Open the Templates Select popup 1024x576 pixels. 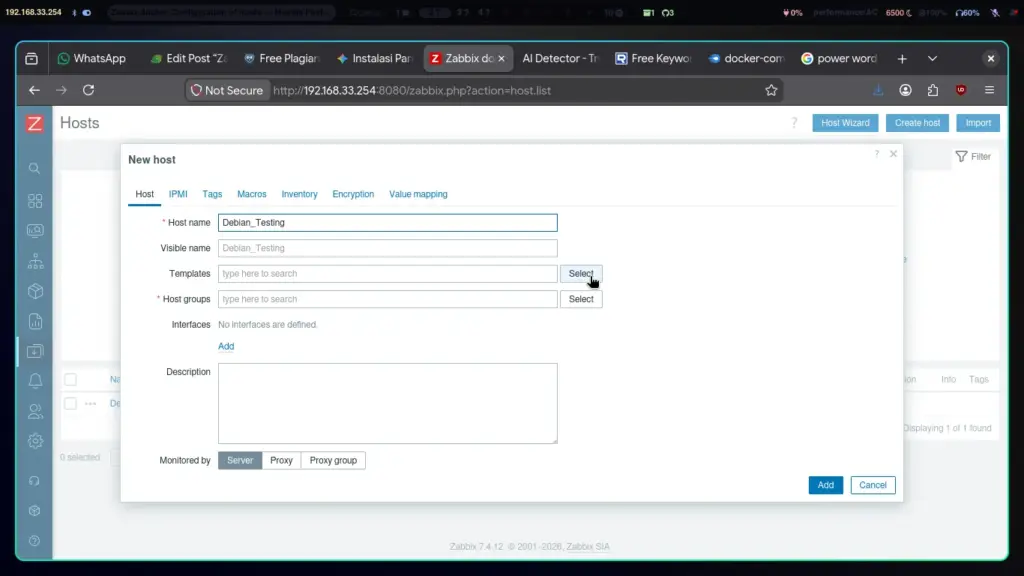tap(581, 274)
